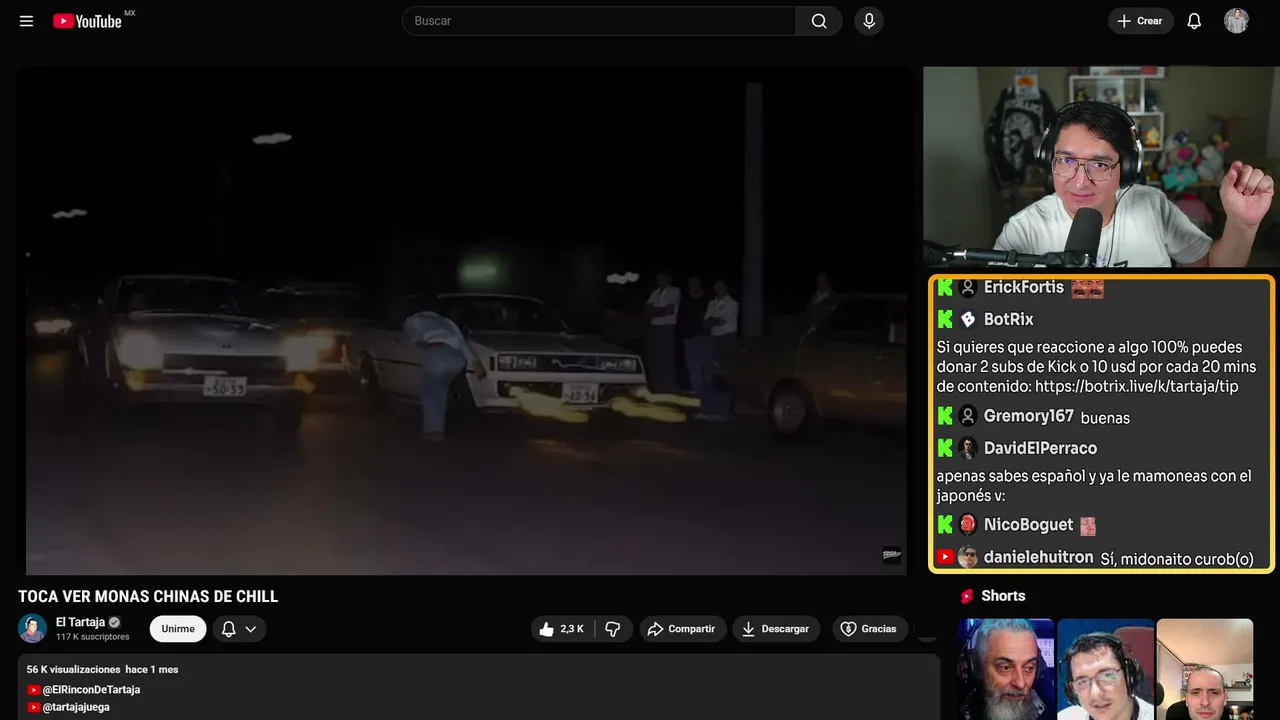
Task: Click the message 'buenas' from Gremory167
Action: 1105,418
